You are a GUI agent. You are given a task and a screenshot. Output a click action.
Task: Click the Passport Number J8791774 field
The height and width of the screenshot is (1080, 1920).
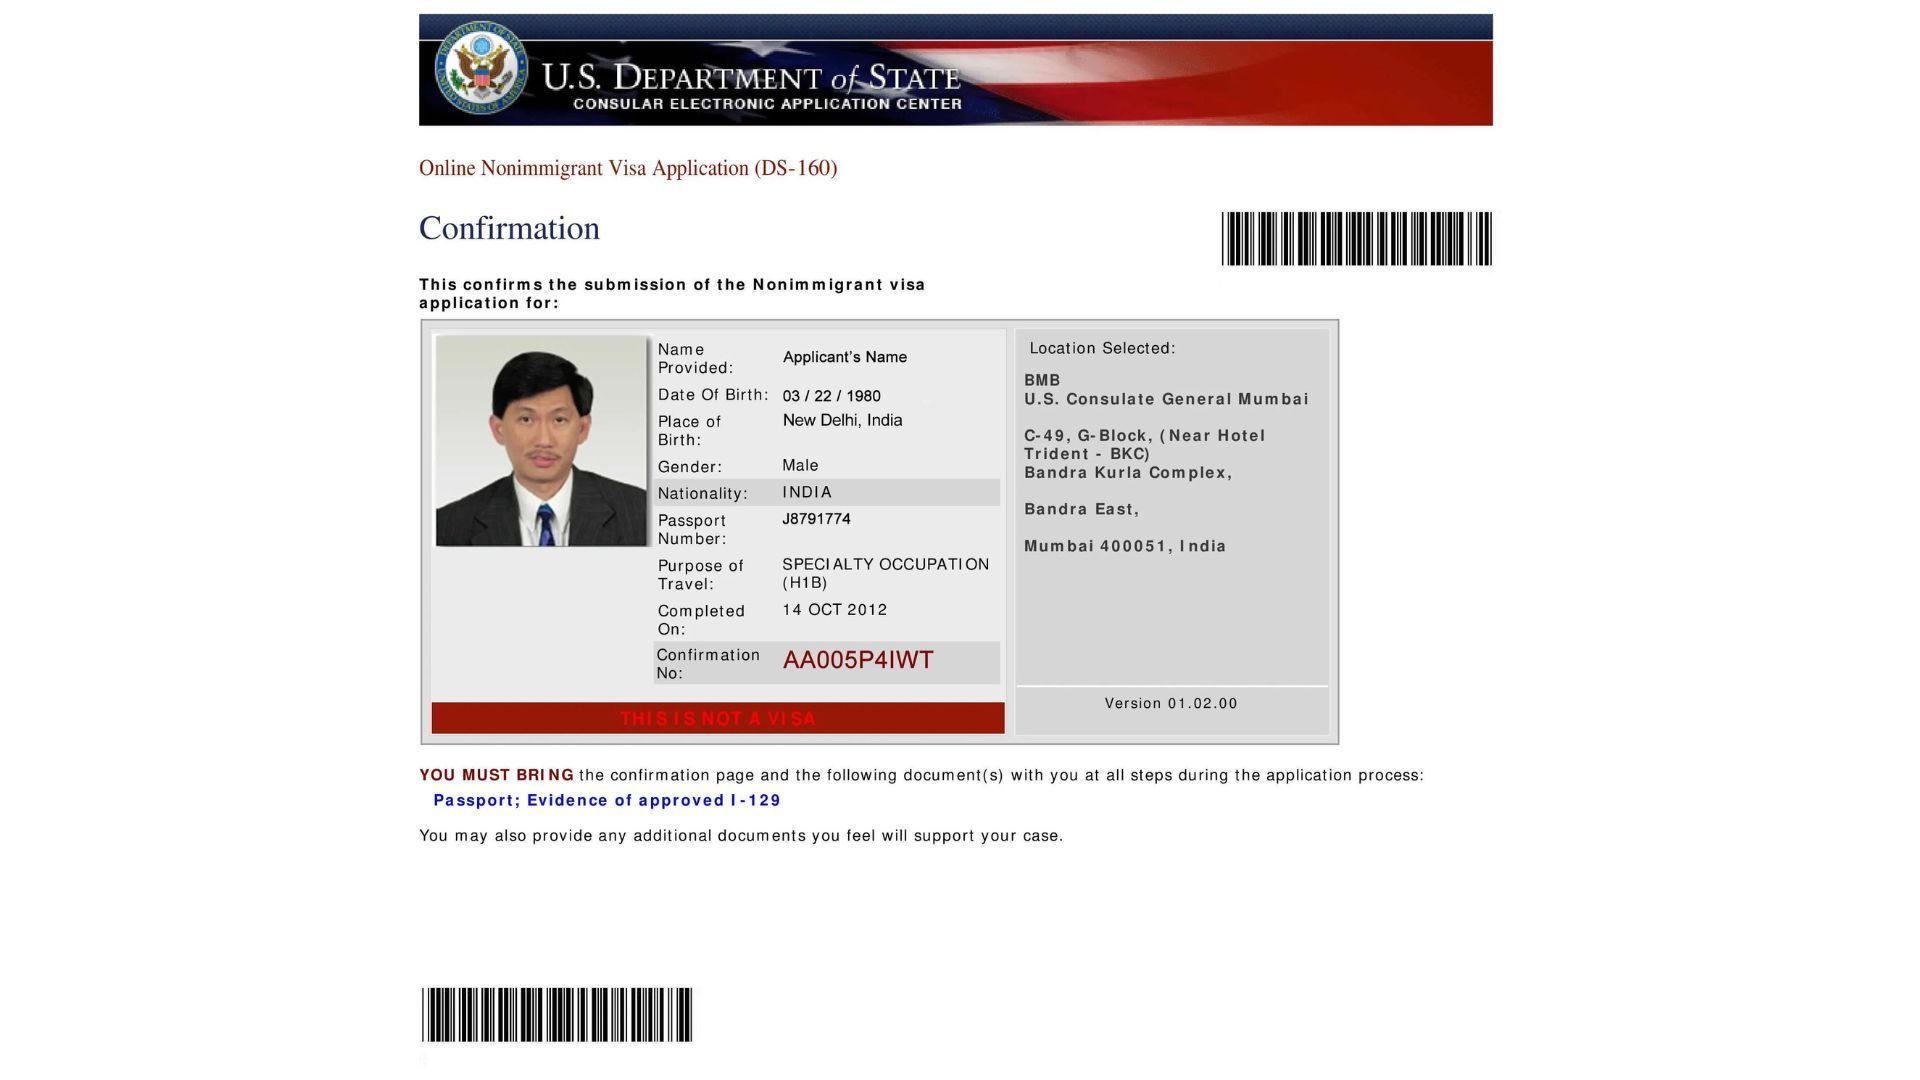coord(817,519)
